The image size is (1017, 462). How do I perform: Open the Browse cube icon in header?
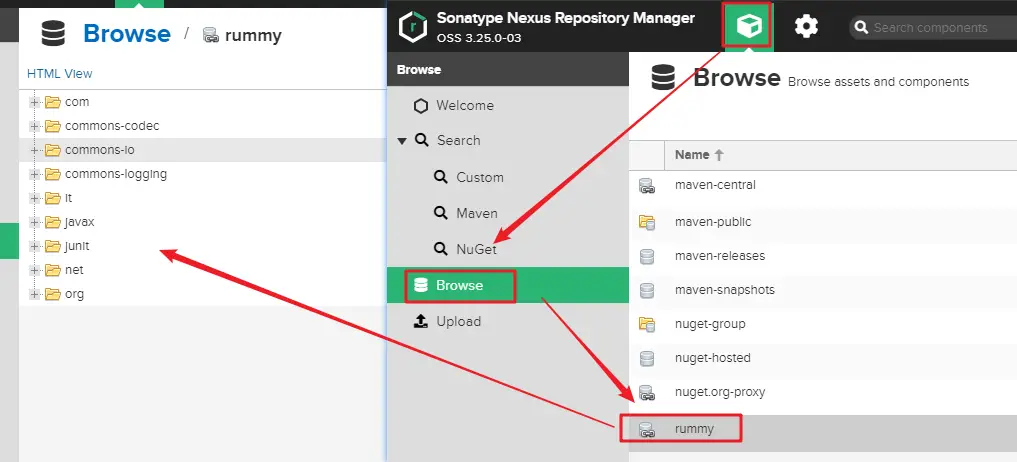pos(748,26)
